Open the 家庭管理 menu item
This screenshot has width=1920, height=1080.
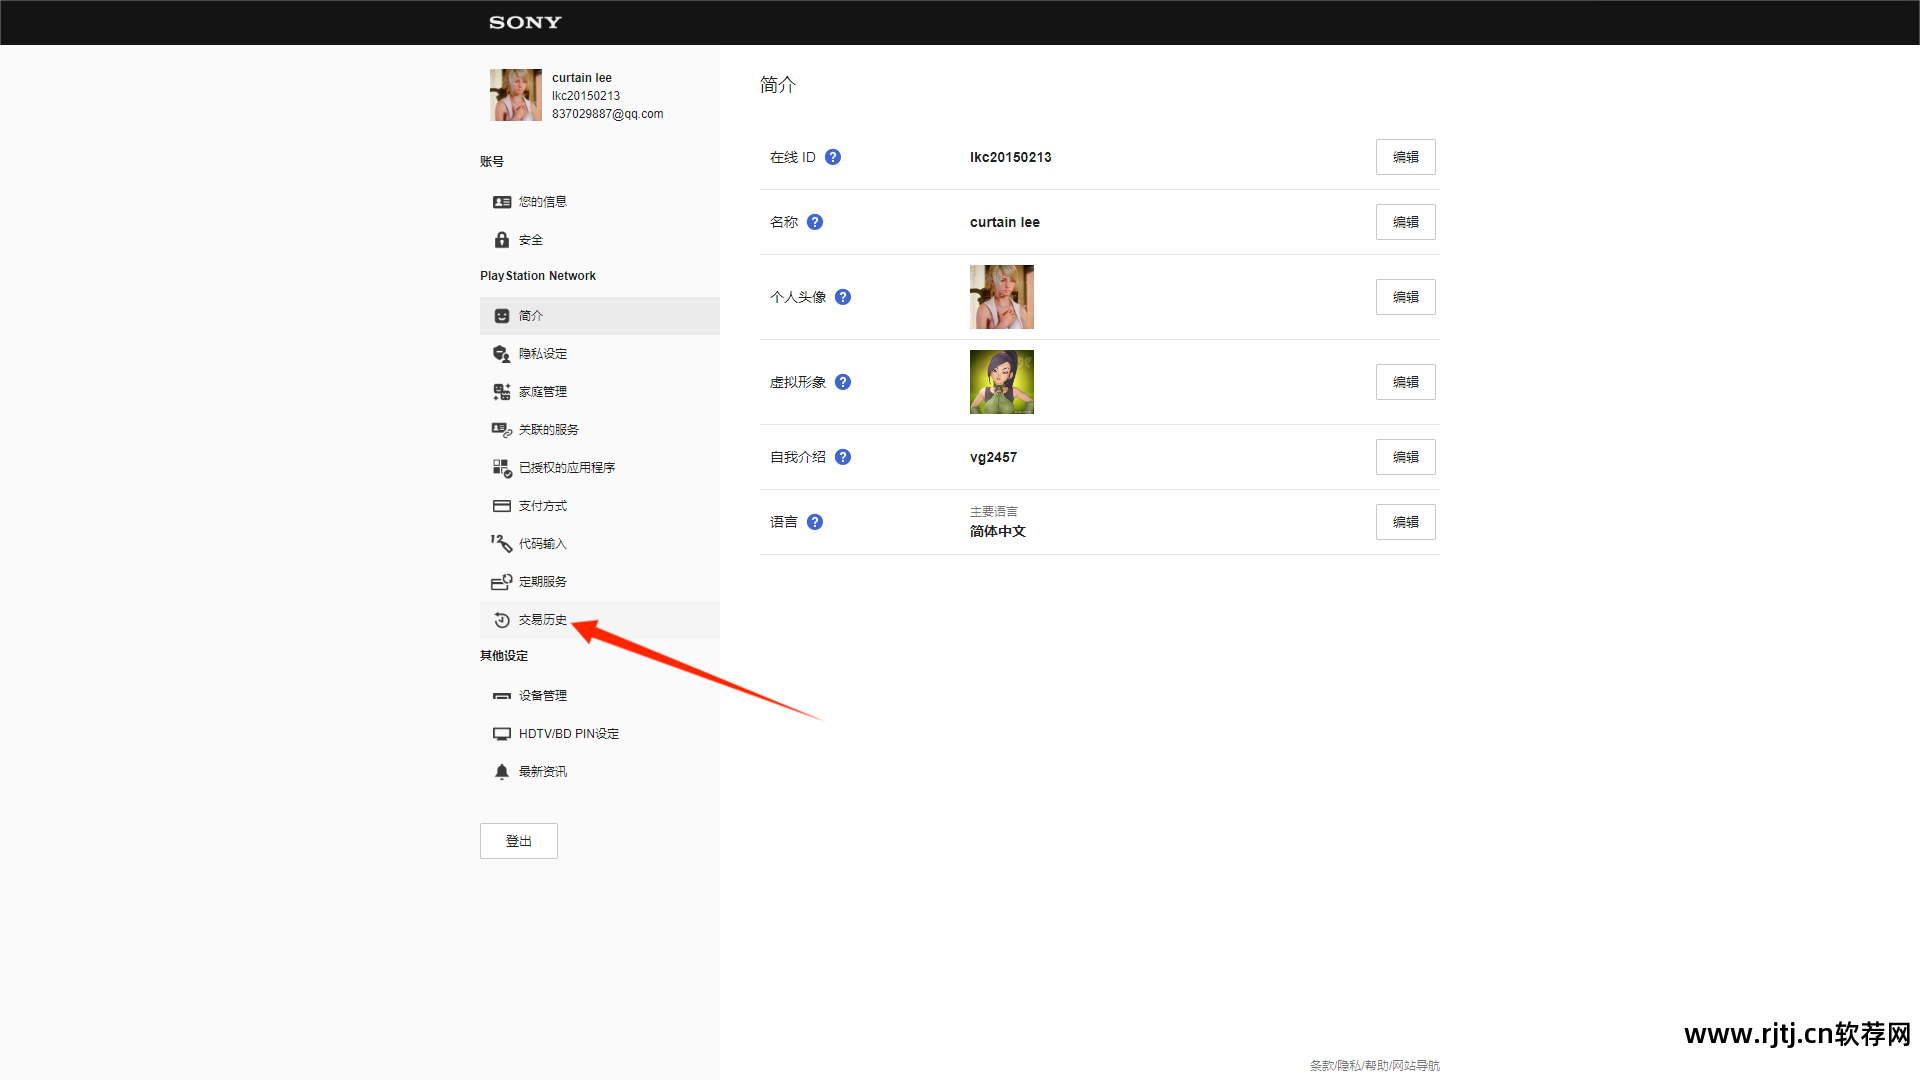click(x=542, y=392)
